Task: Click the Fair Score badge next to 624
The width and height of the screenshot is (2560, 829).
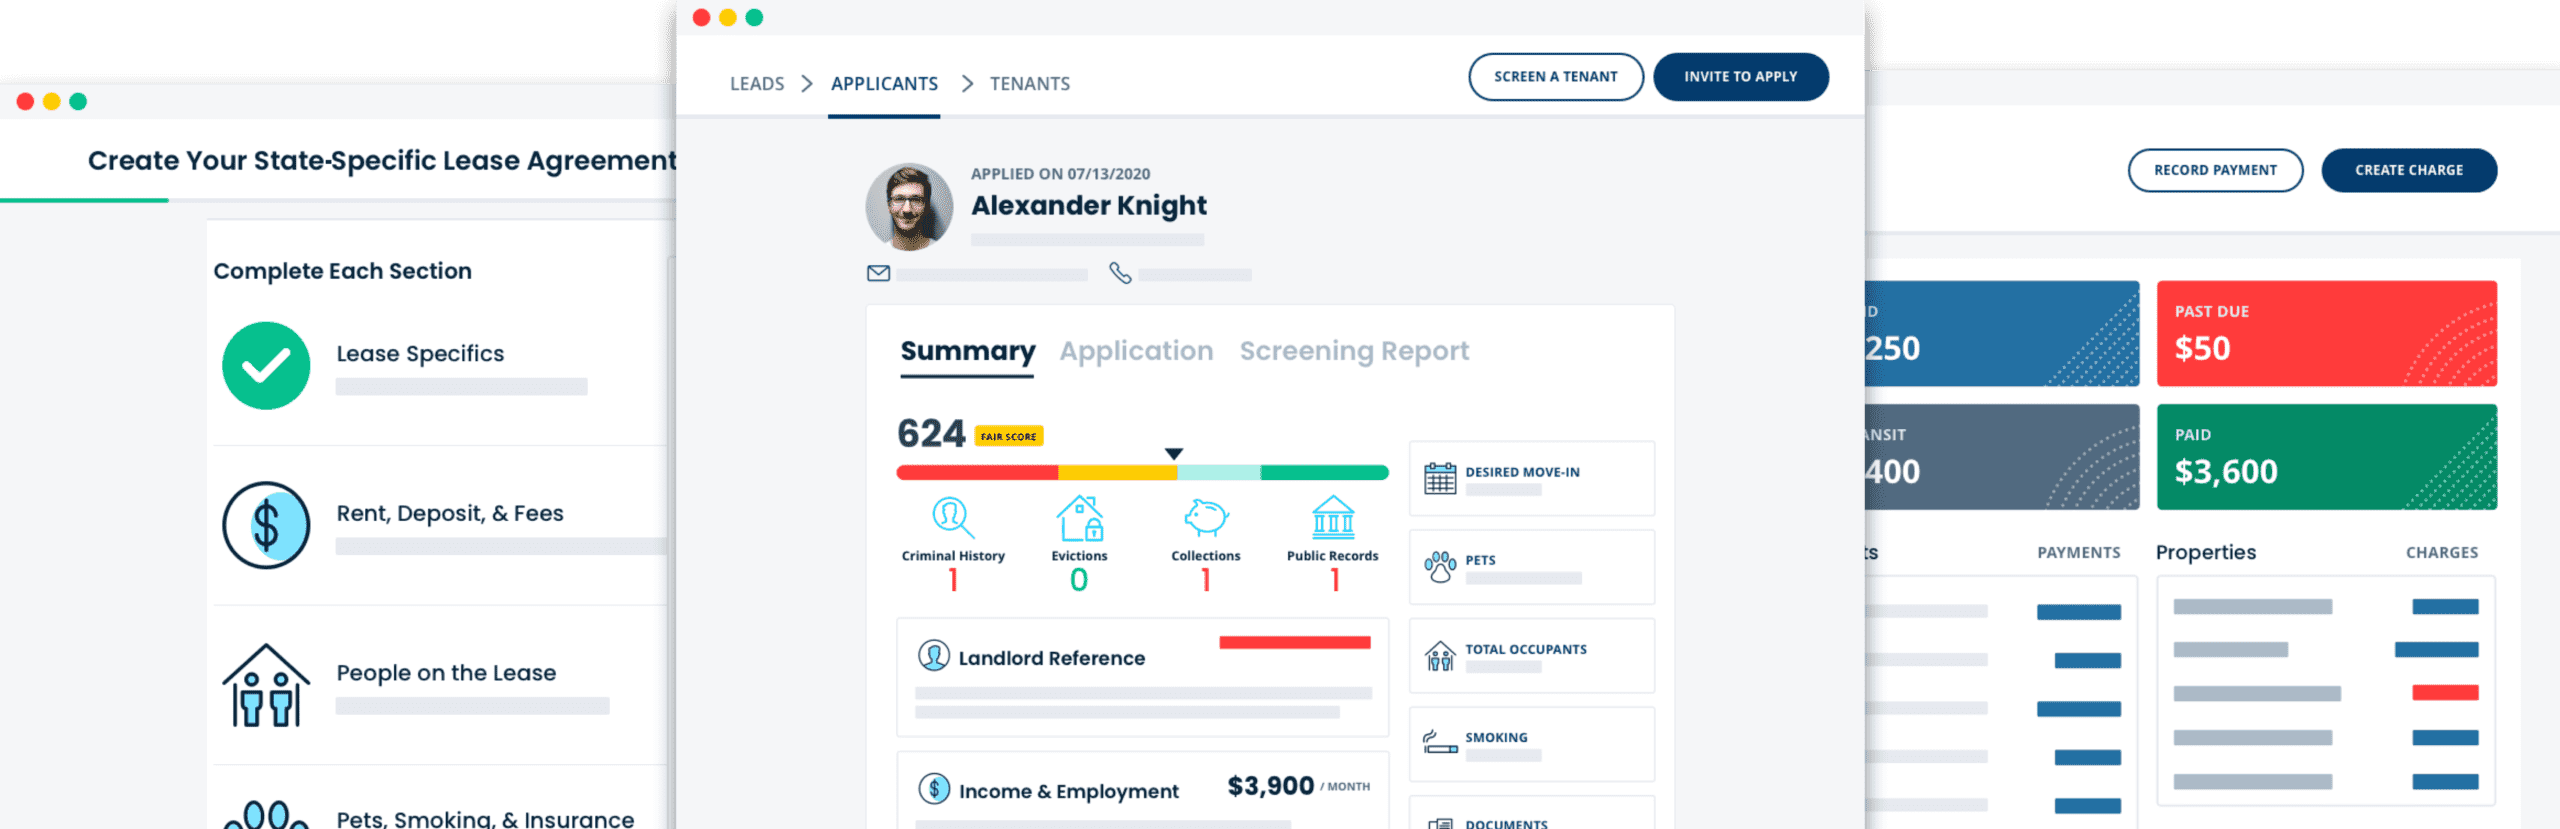Action: (1009, 436)
